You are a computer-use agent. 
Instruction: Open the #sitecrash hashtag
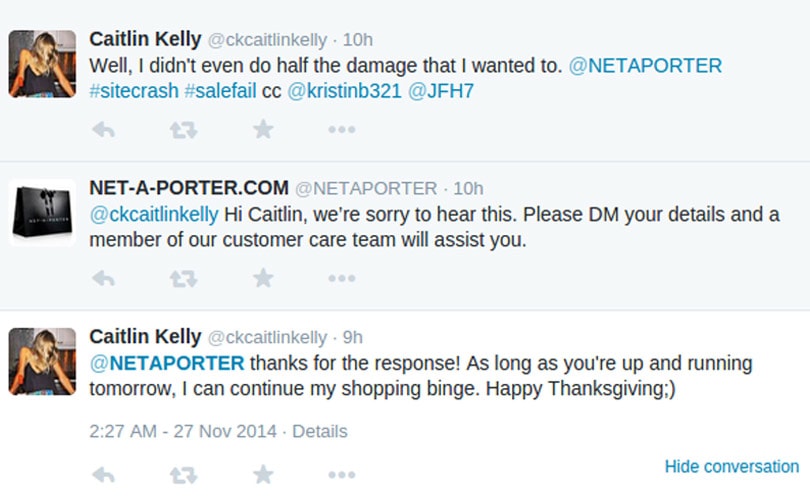[134, 91]
